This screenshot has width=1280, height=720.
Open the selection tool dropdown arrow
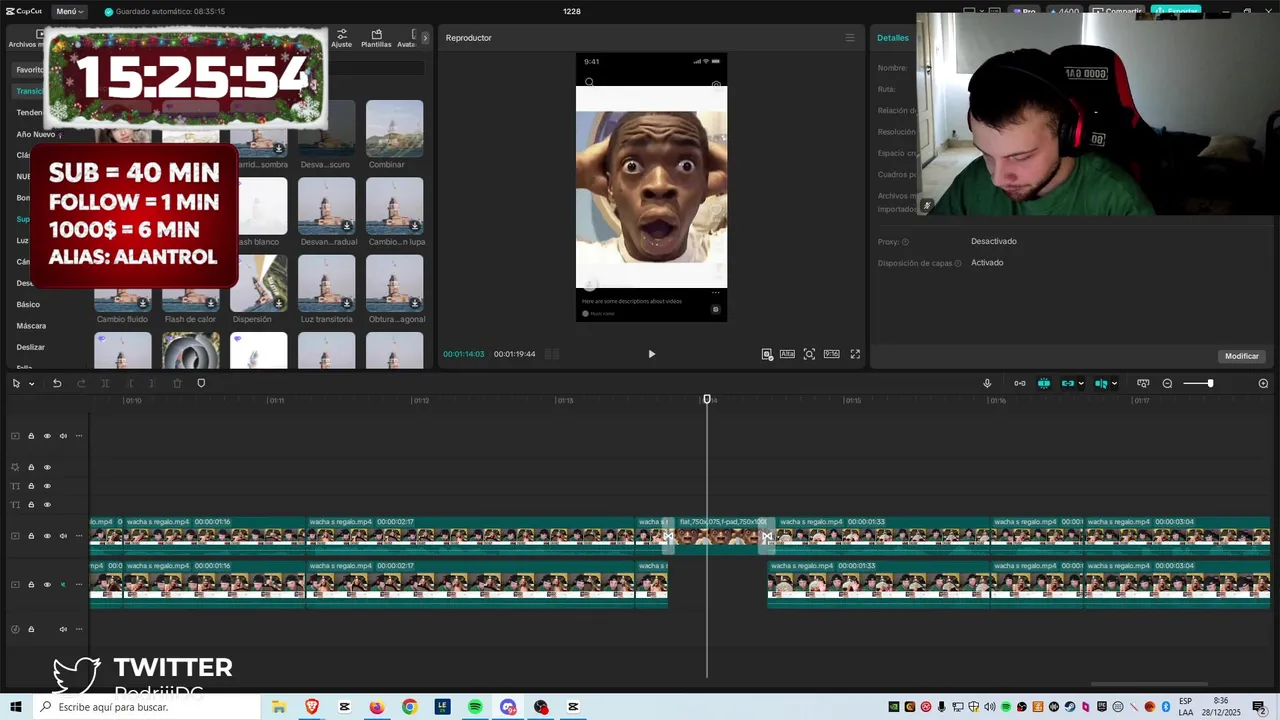[x=31, y=384]
